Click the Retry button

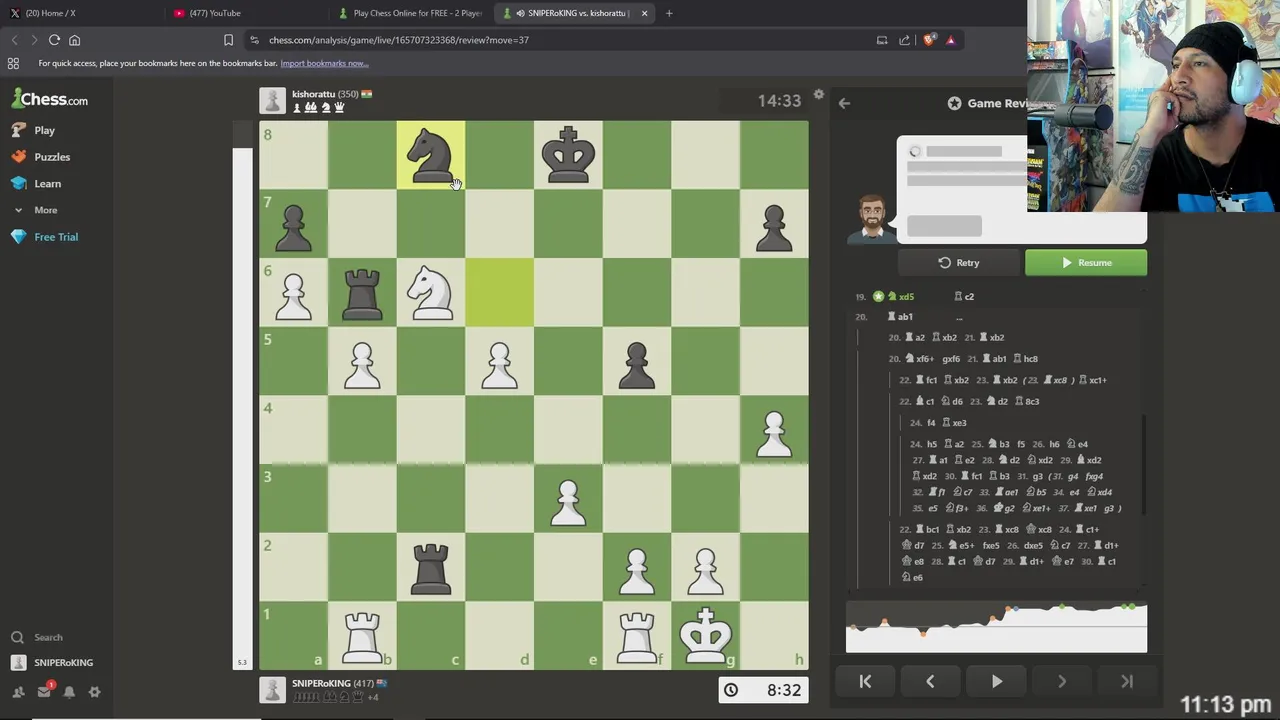click(958, 263)
